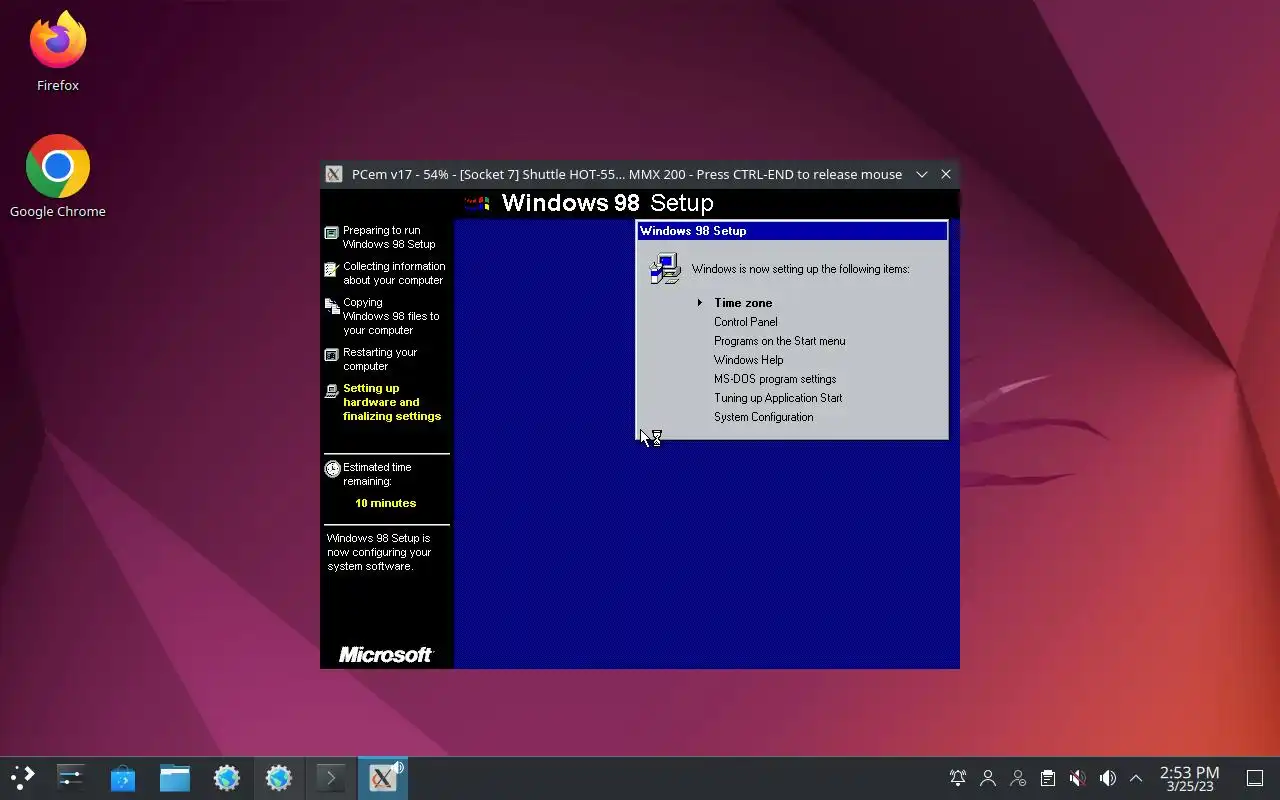This screenshot has width=1280, height=800.
Task: Click the computer icon in Setup dialog
Action: click(x=665, y=269)
